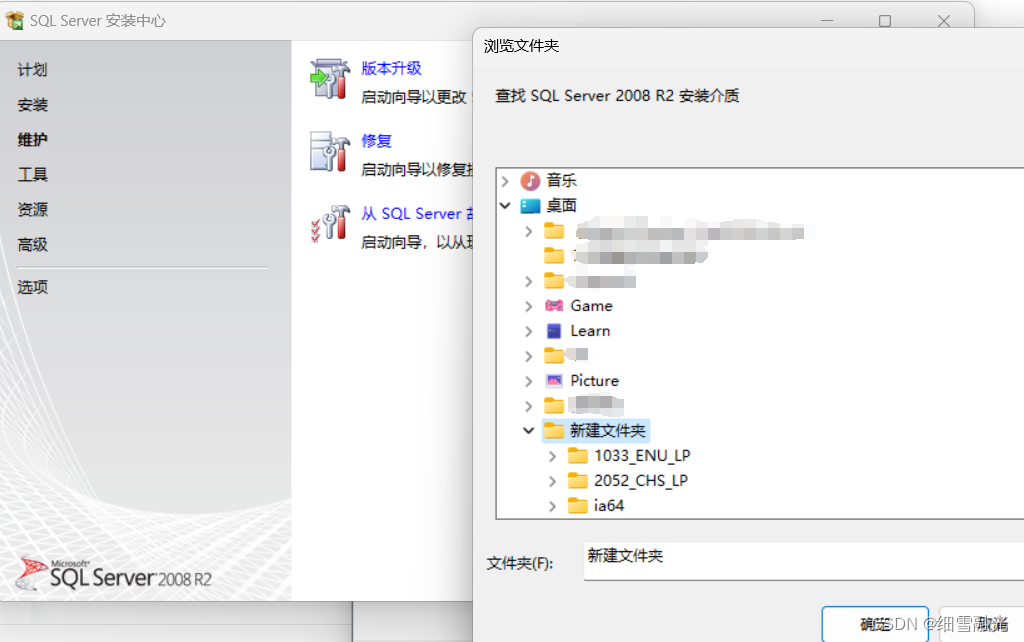
Task: Open the 修复 wizard link
Action: pos(376,141)
